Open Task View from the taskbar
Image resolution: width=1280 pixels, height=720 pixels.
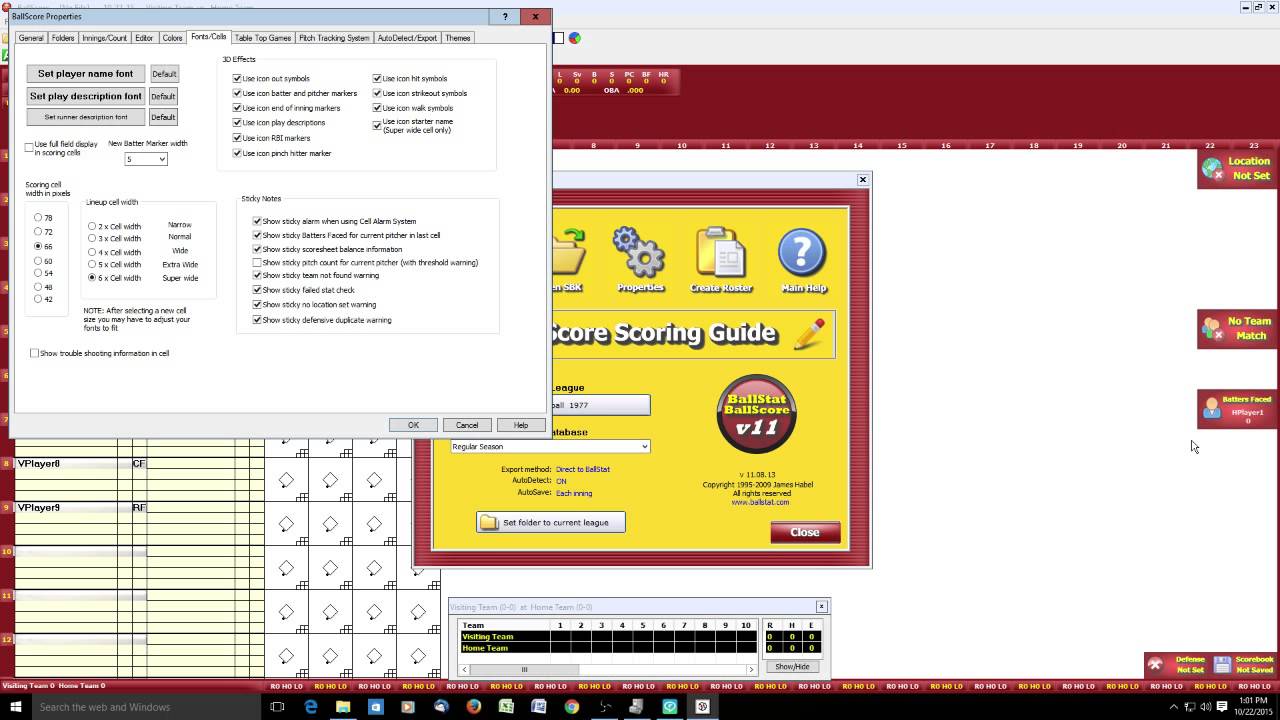coord(278,707)
